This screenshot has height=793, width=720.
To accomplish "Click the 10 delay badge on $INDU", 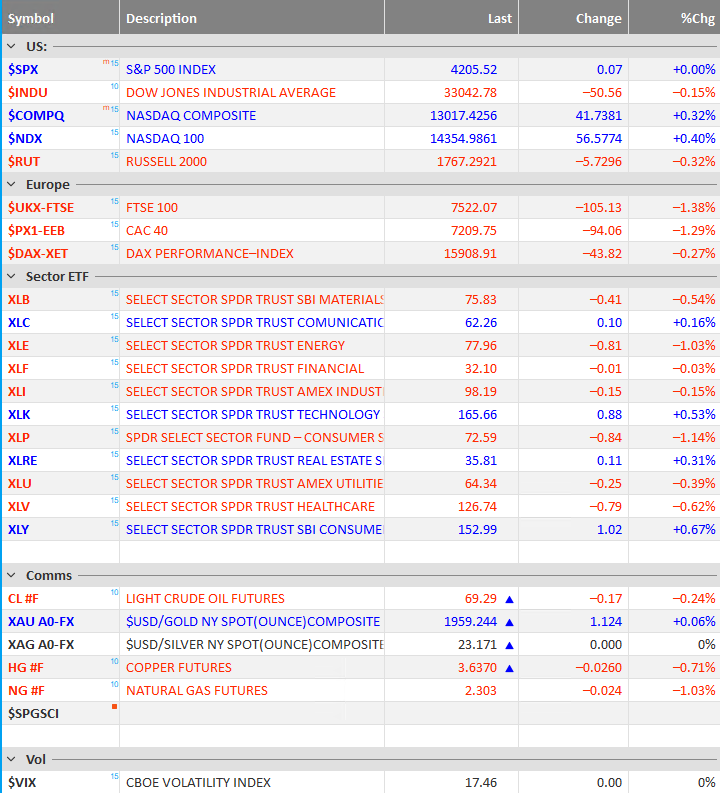I will [x=114, y=86].
